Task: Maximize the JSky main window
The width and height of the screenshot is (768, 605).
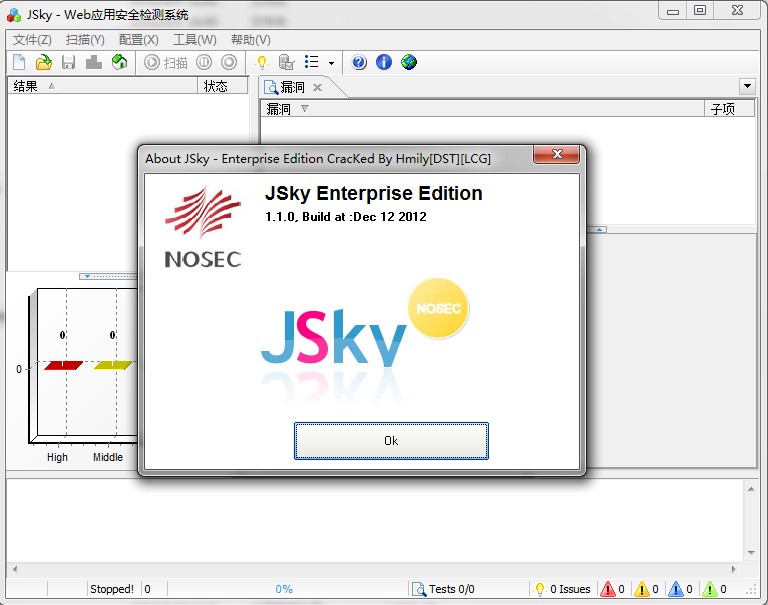Action: click(700, 10)
